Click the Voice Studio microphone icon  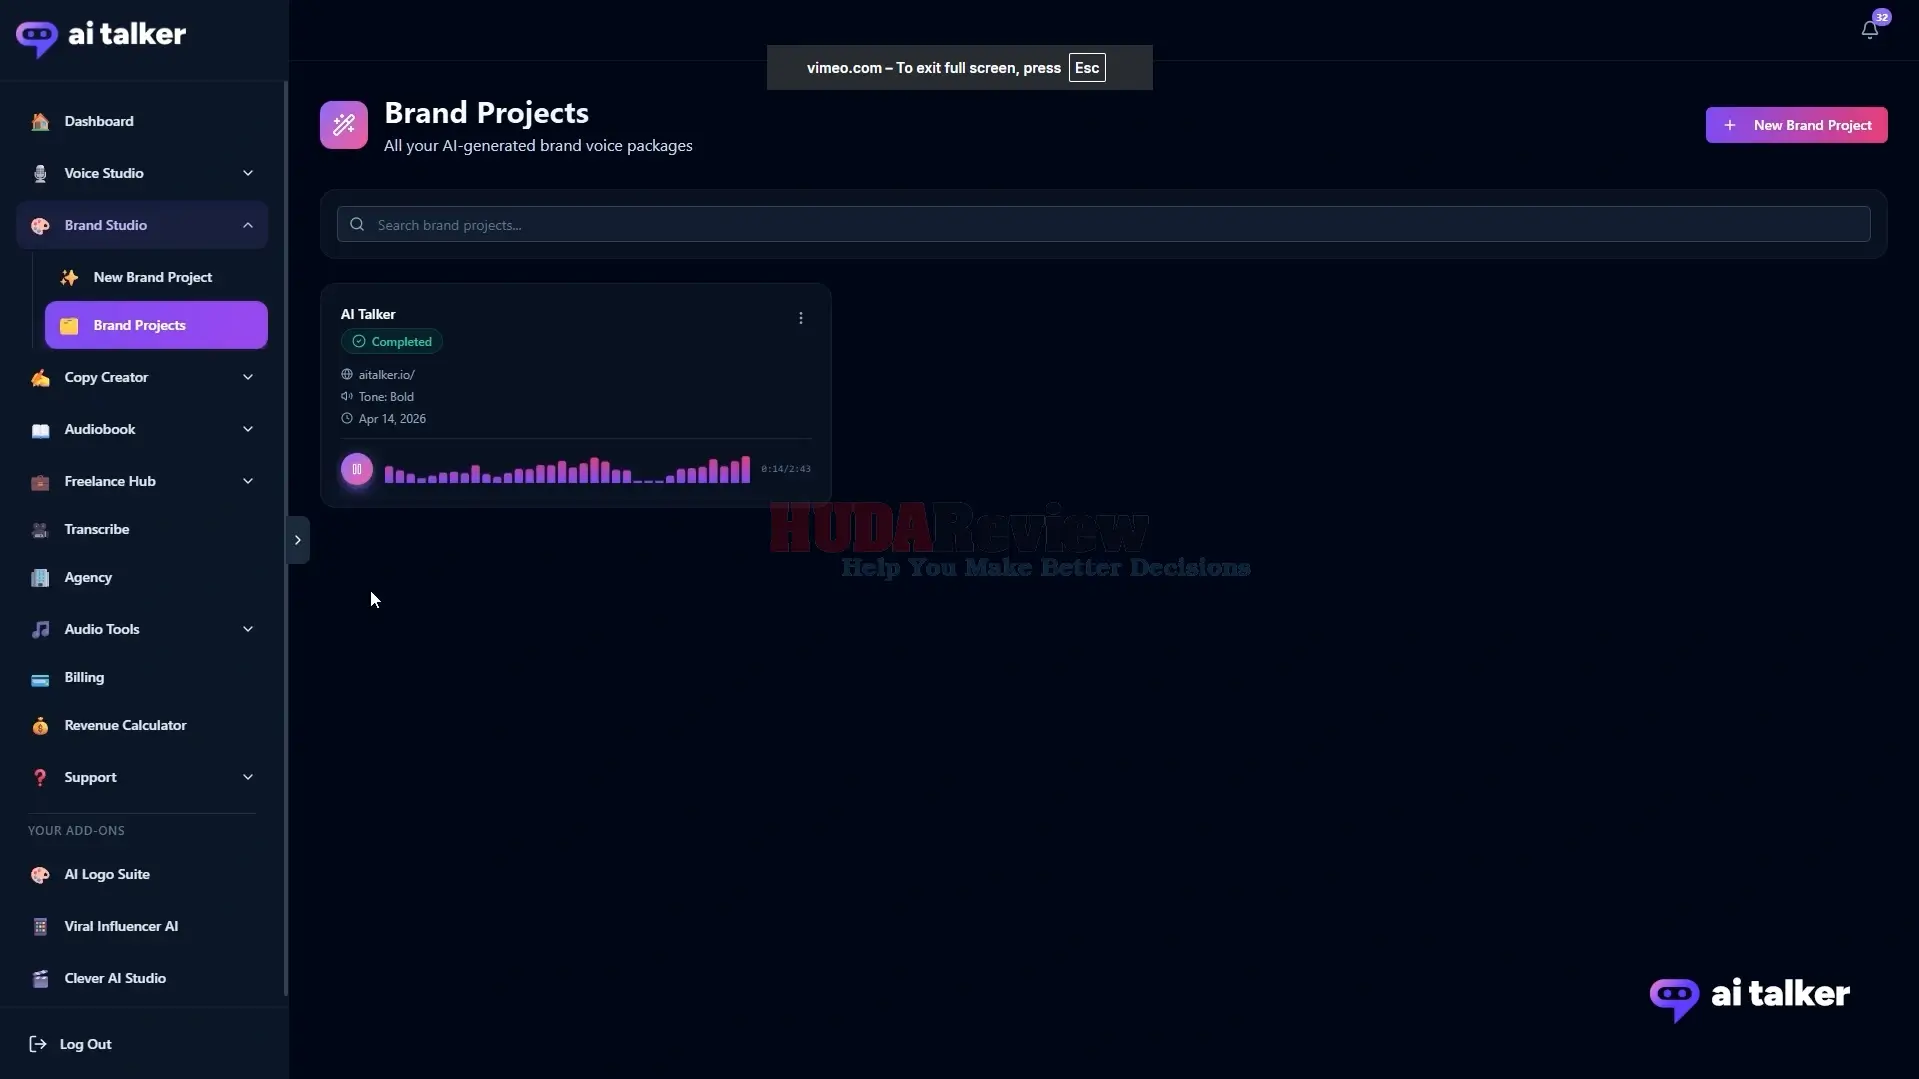40,174
